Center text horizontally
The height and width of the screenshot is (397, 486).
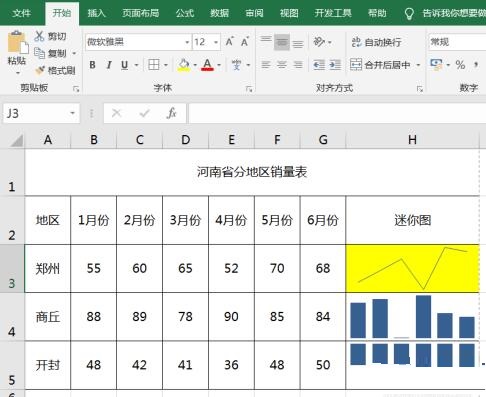pyautogui.click(x=282, y=65)
